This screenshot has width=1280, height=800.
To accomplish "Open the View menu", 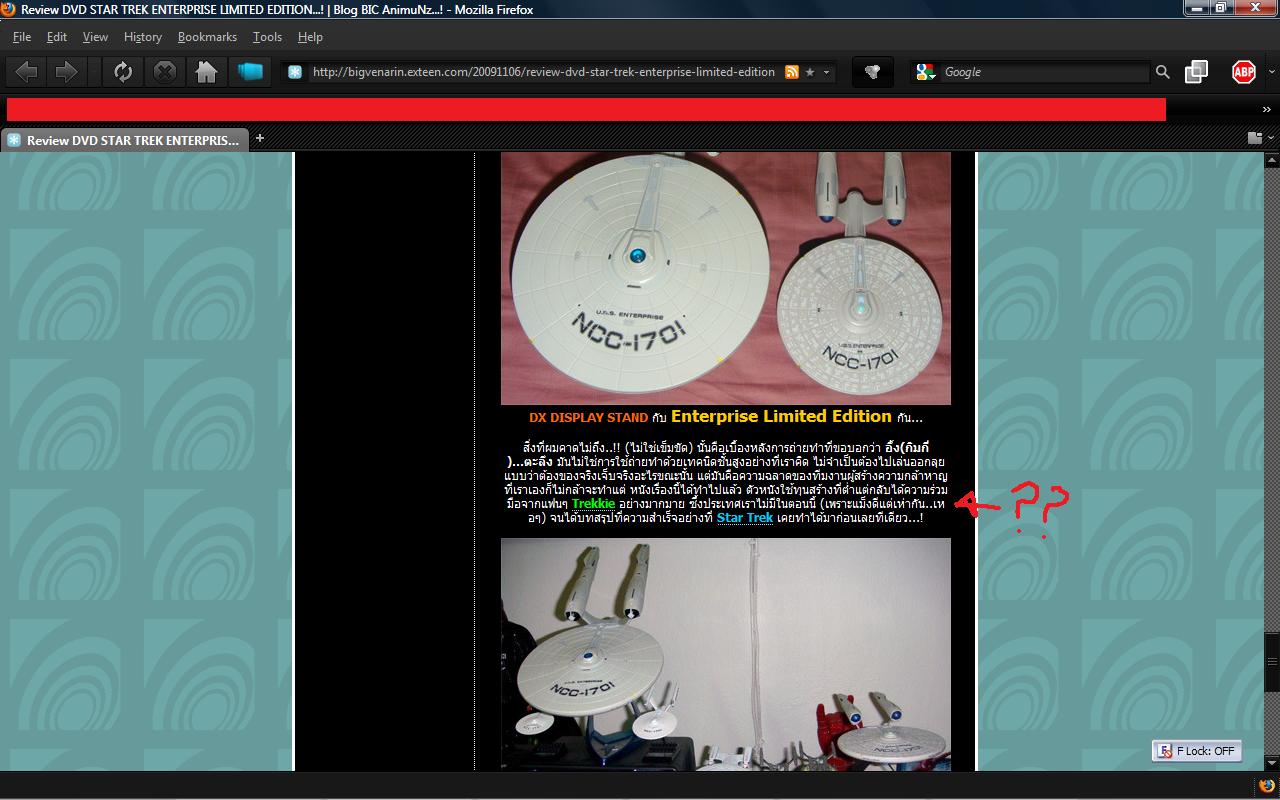I will (x=95, y=37).
